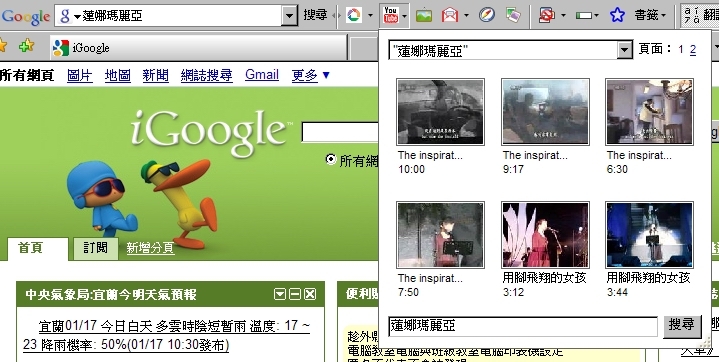
Task: Click the blue star bookmark icon
Action: 617,15
